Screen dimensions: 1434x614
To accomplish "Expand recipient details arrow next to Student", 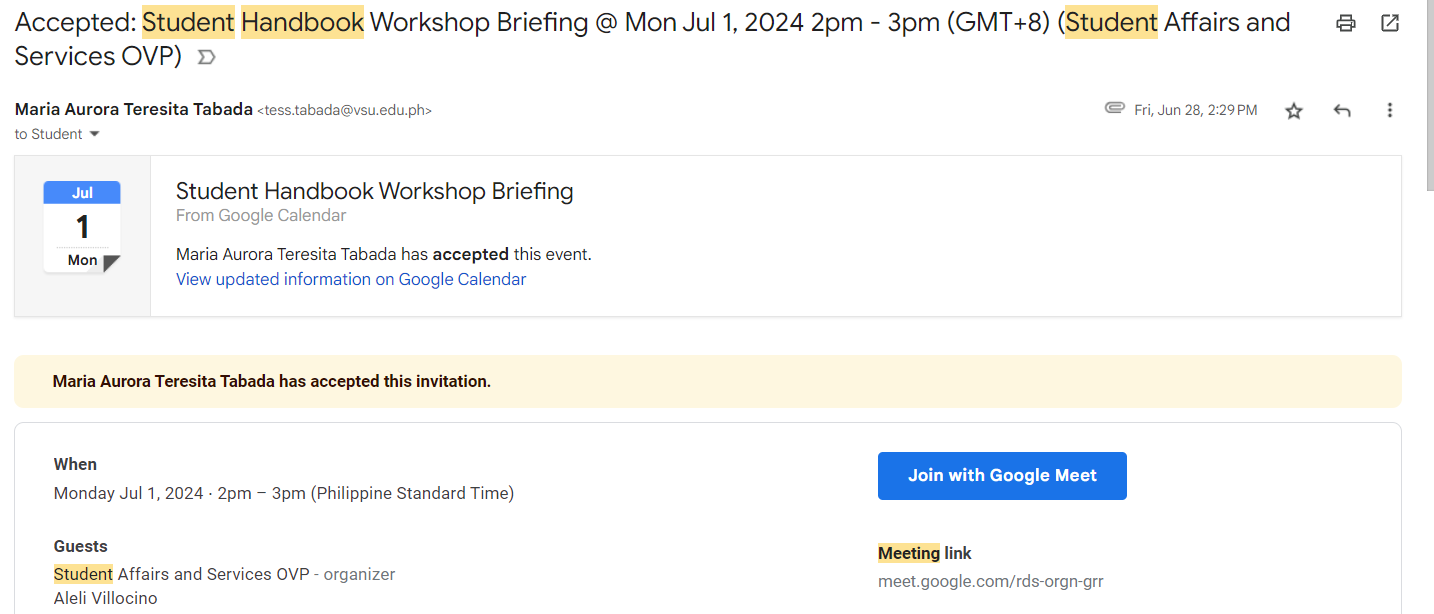I will (95, 134).
